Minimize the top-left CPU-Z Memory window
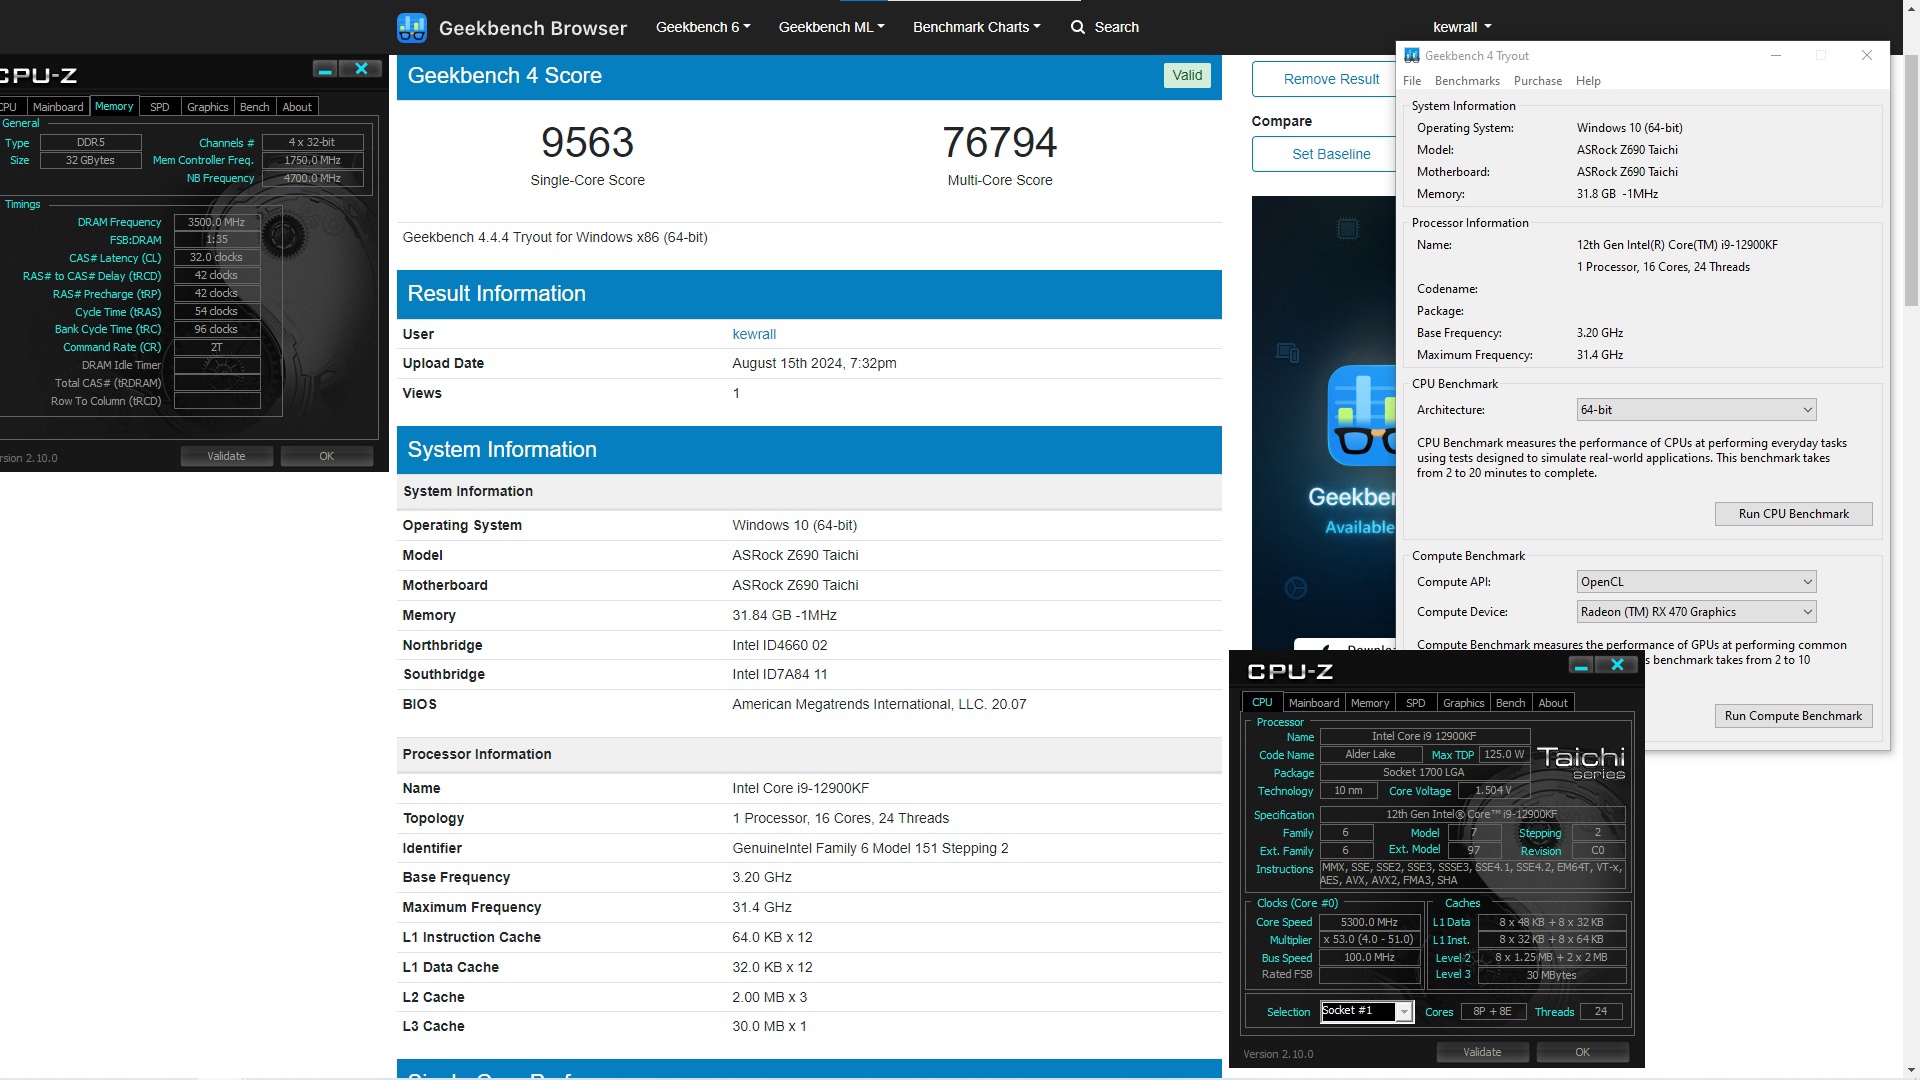This screenshot has height=1080, width=1920. tap(325, 69)
